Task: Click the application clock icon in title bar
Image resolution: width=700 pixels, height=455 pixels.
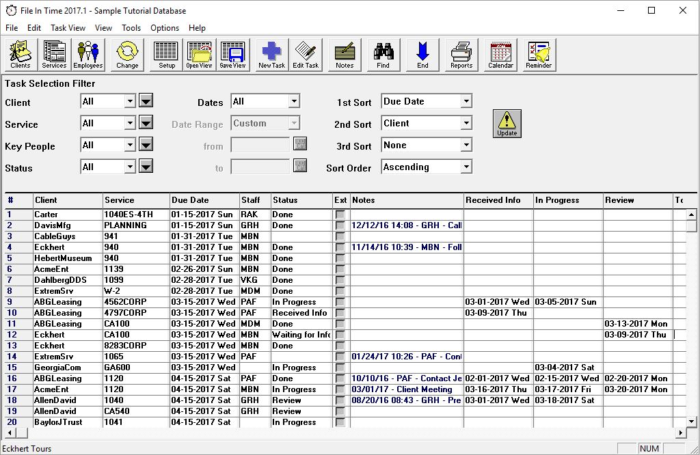Action: click(x=11, y=10)
